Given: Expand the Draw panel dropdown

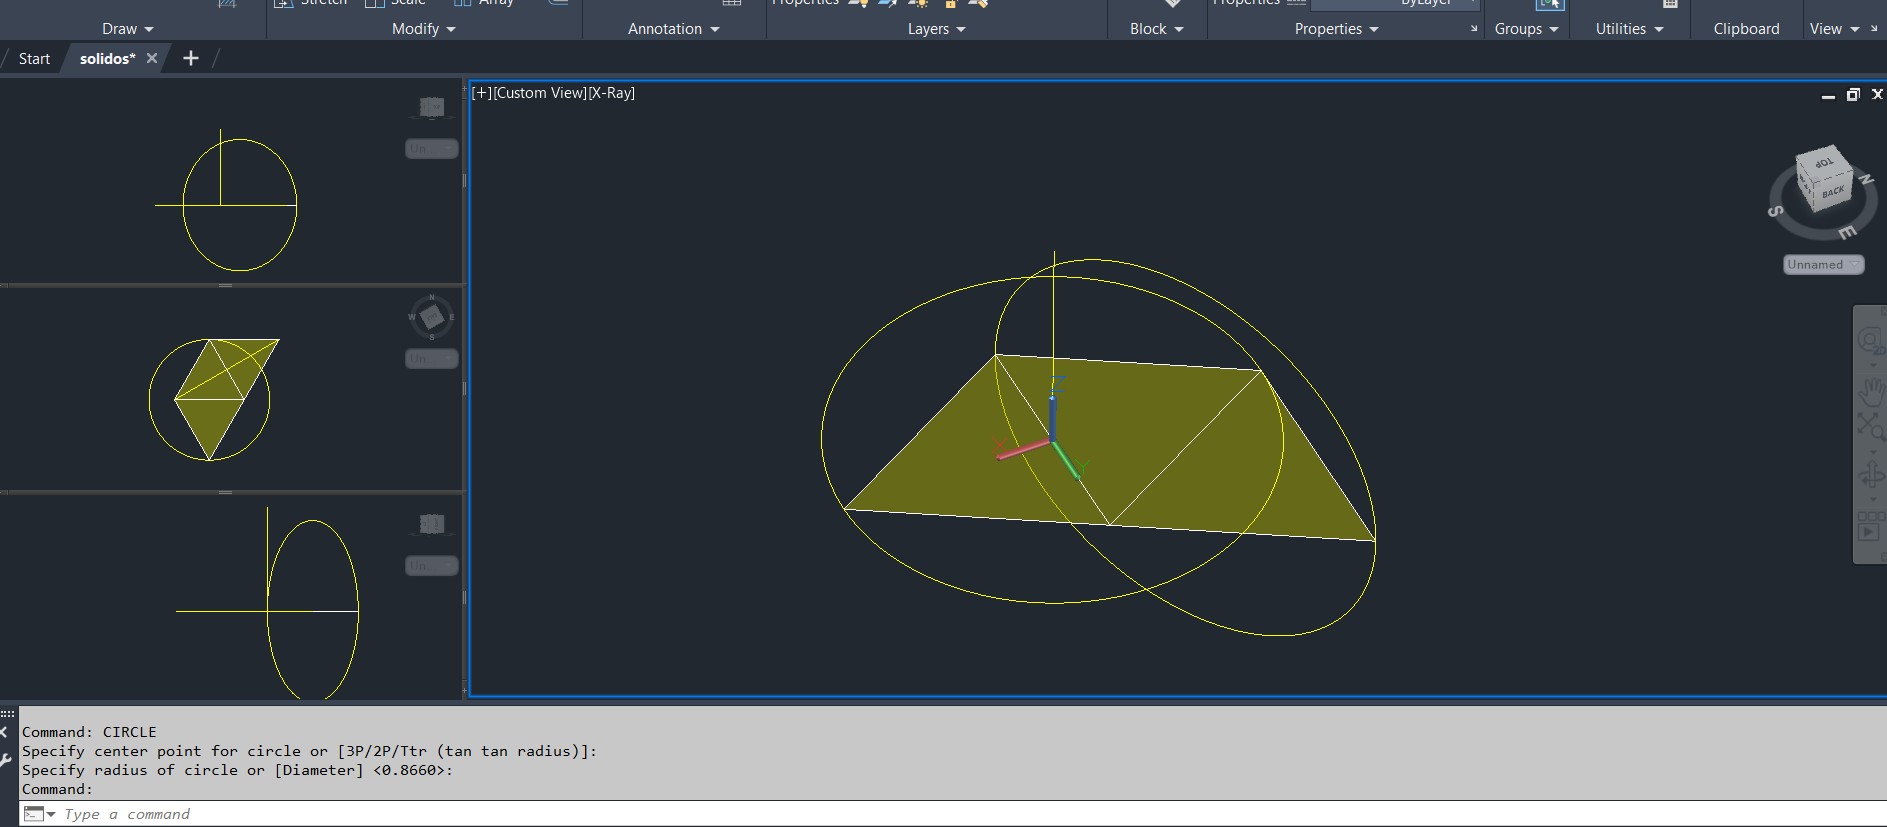Looking at the screenshot, I should 128,29.
